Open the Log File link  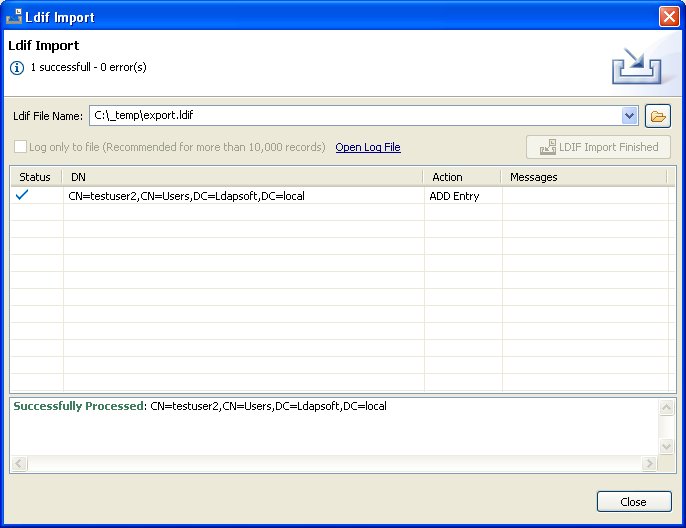coord(368,147)
